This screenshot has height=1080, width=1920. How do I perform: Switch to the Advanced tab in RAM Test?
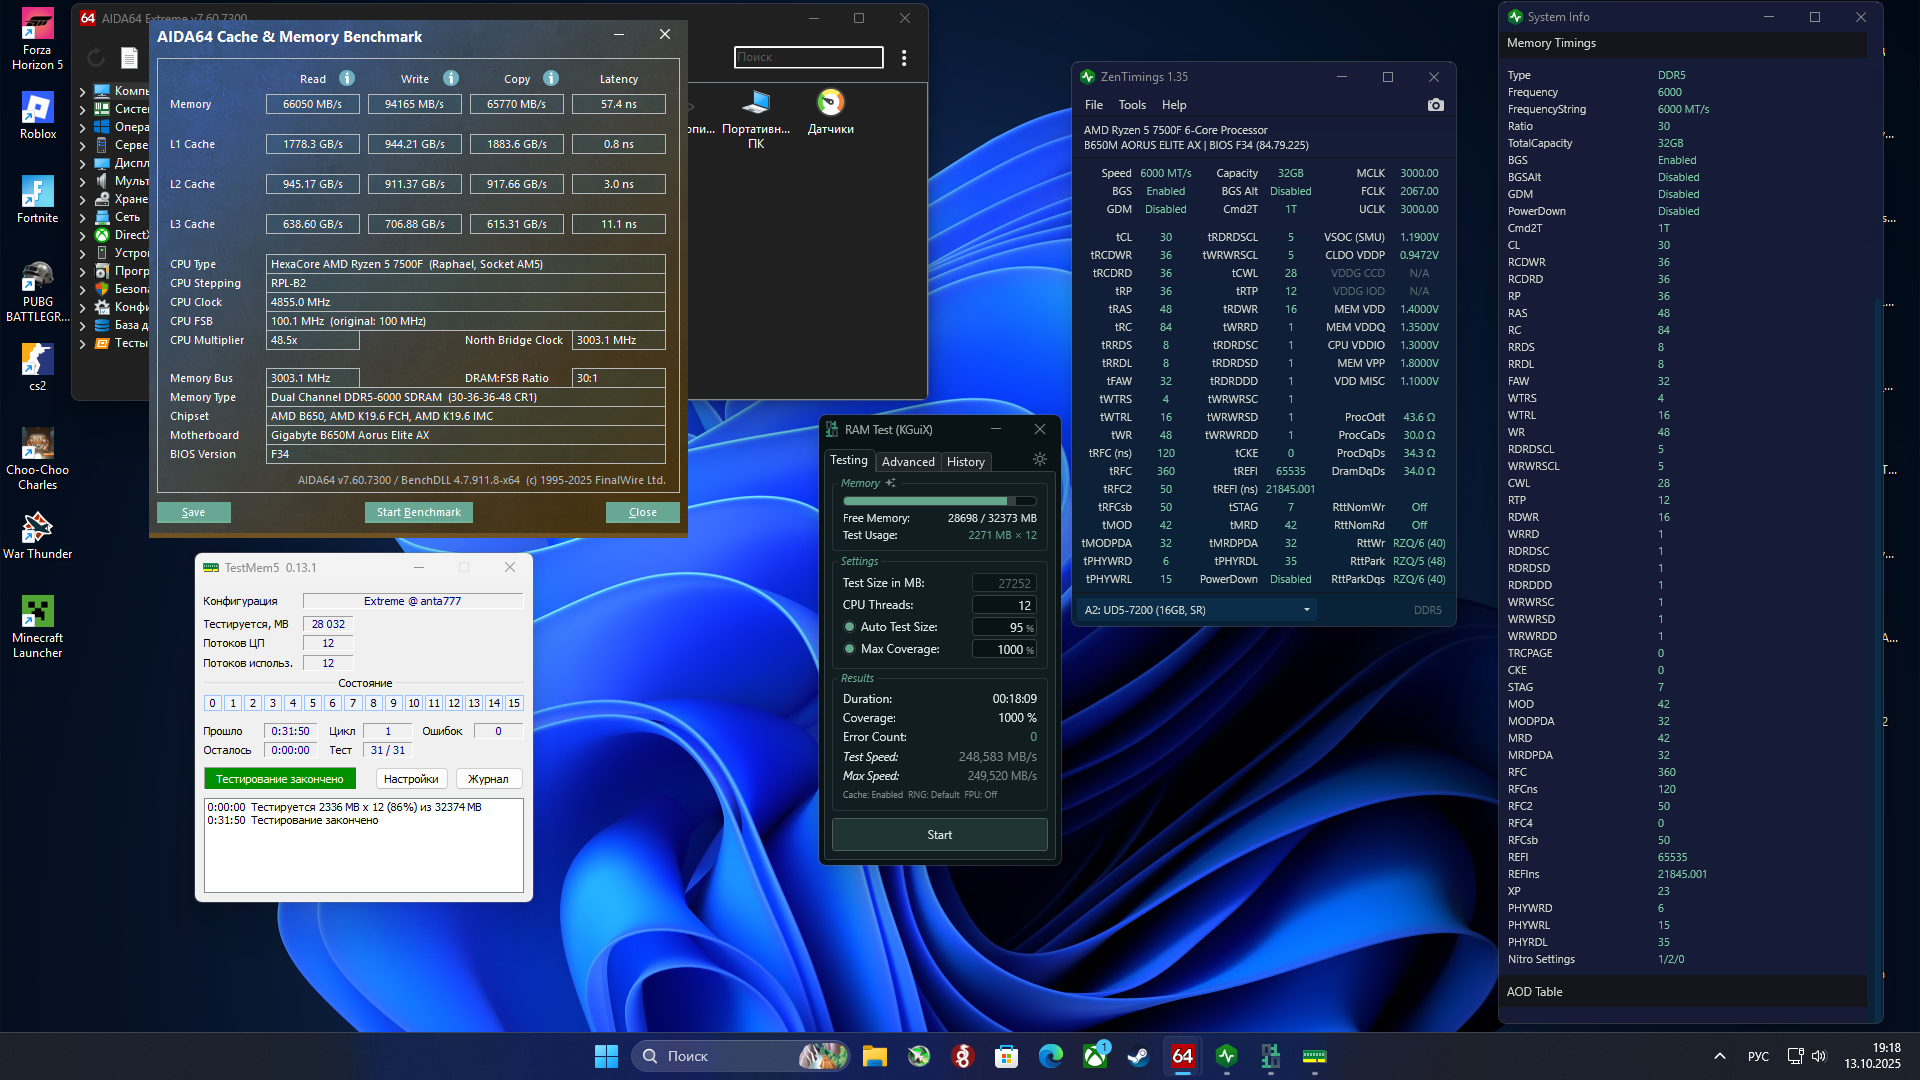[x=907, y=461]
